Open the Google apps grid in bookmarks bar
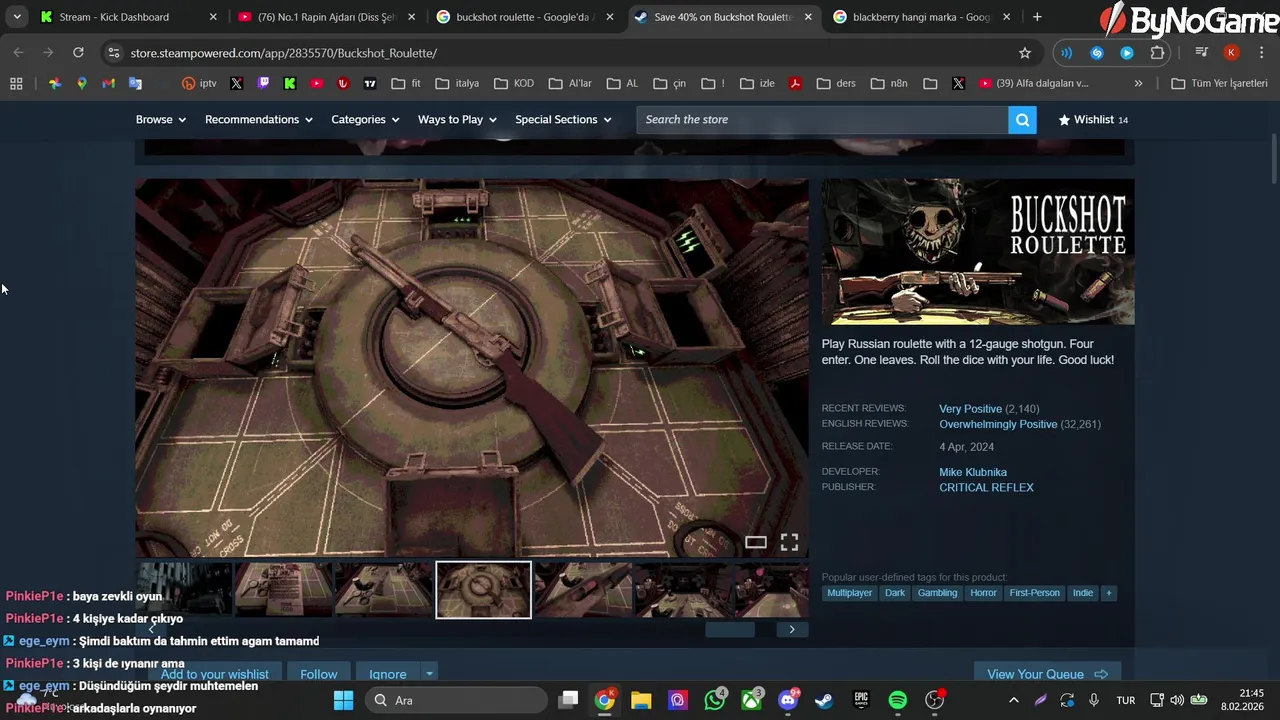The width and height of the screenshot is (1280, 720). (16, 84)
